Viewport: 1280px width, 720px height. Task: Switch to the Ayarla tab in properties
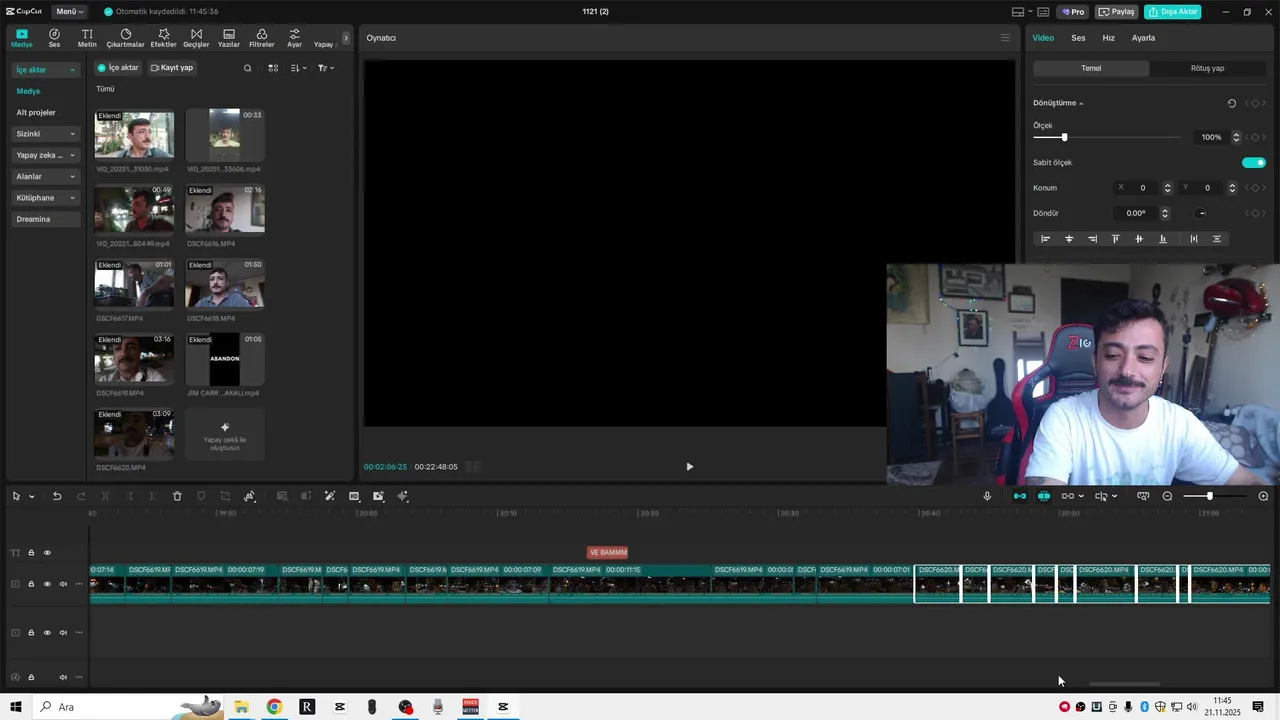coord(1143,38)
